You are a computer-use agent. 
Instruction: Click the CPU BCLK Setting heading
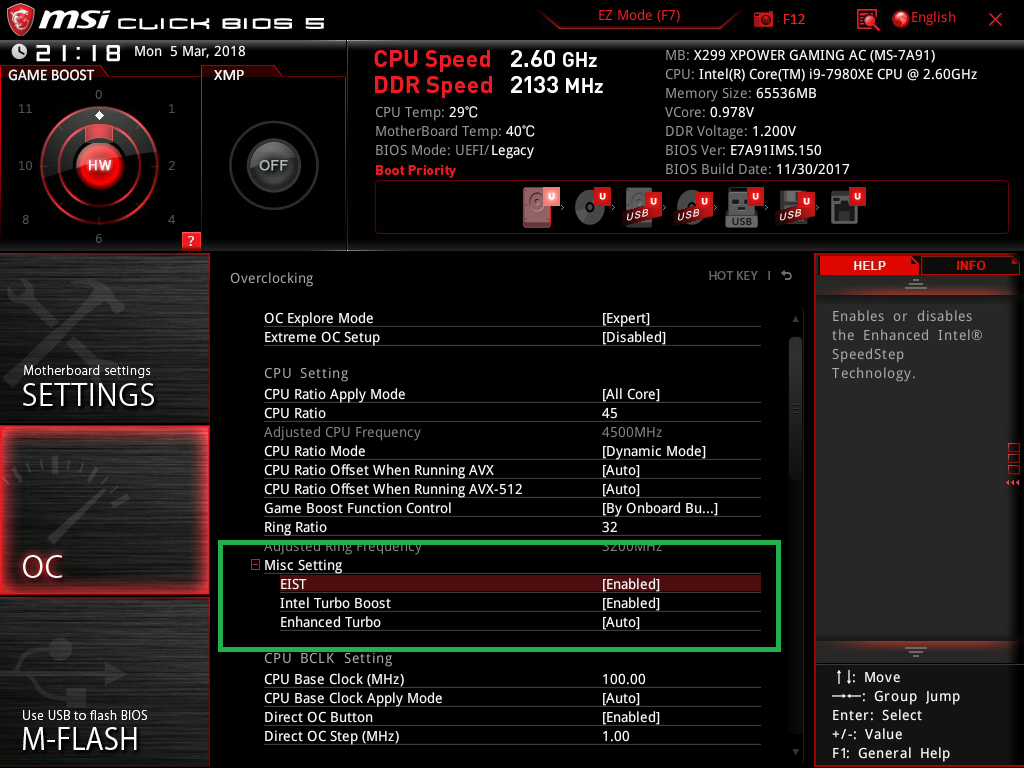[328, 658]
